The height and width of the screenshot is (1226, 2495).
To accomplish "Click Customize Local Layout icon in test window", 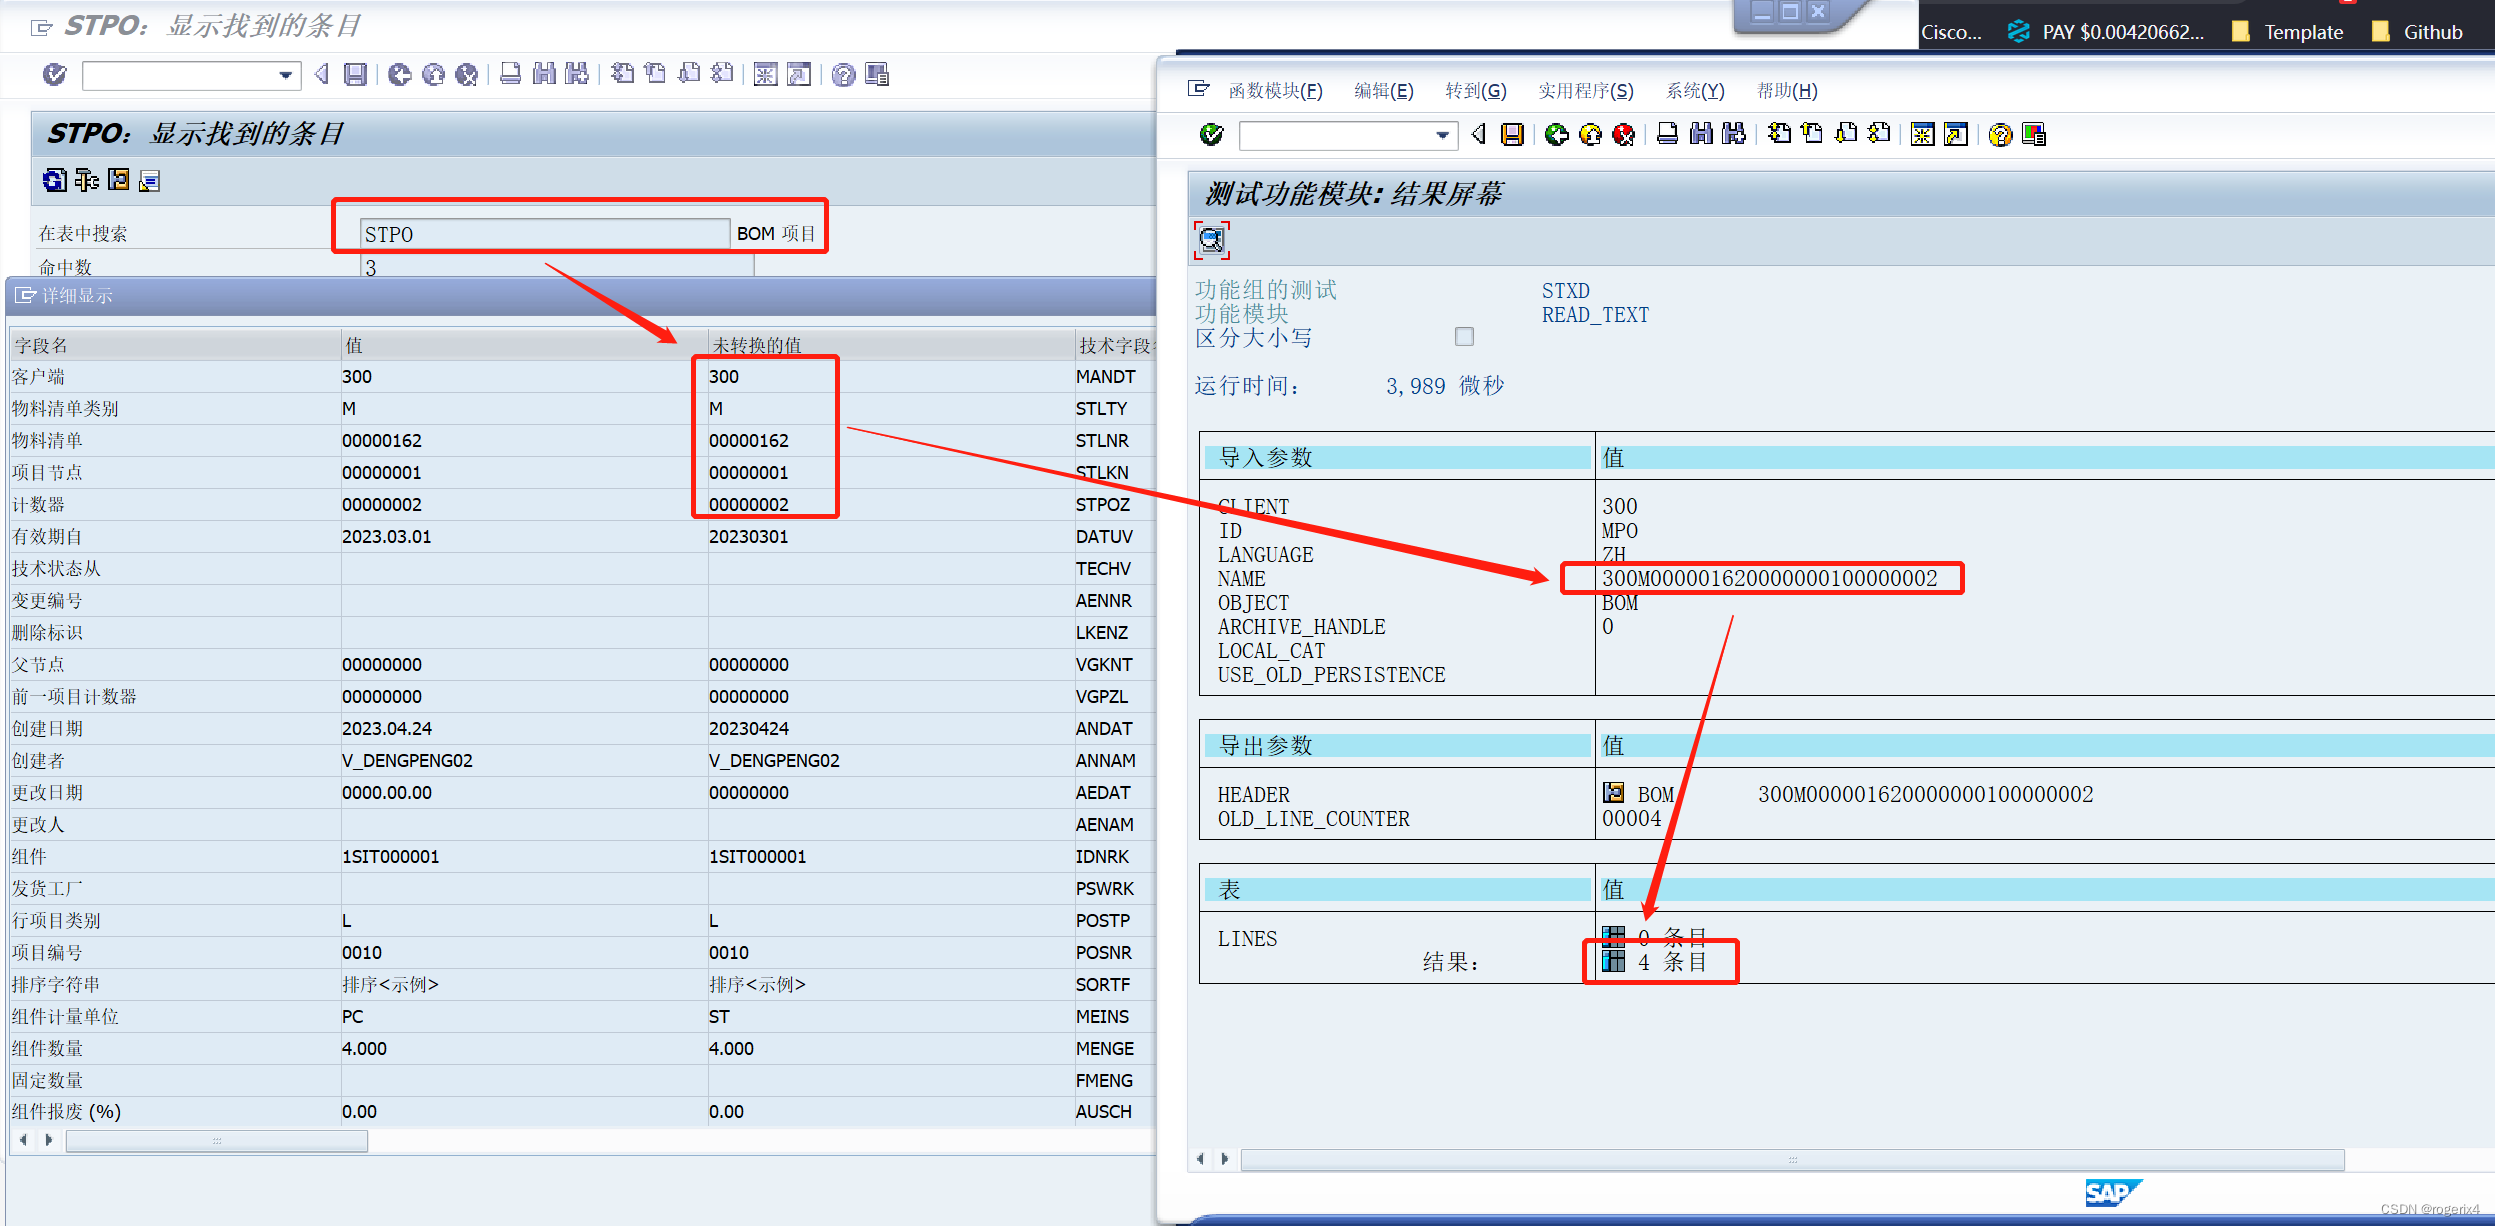I will tap(2034, 134).
